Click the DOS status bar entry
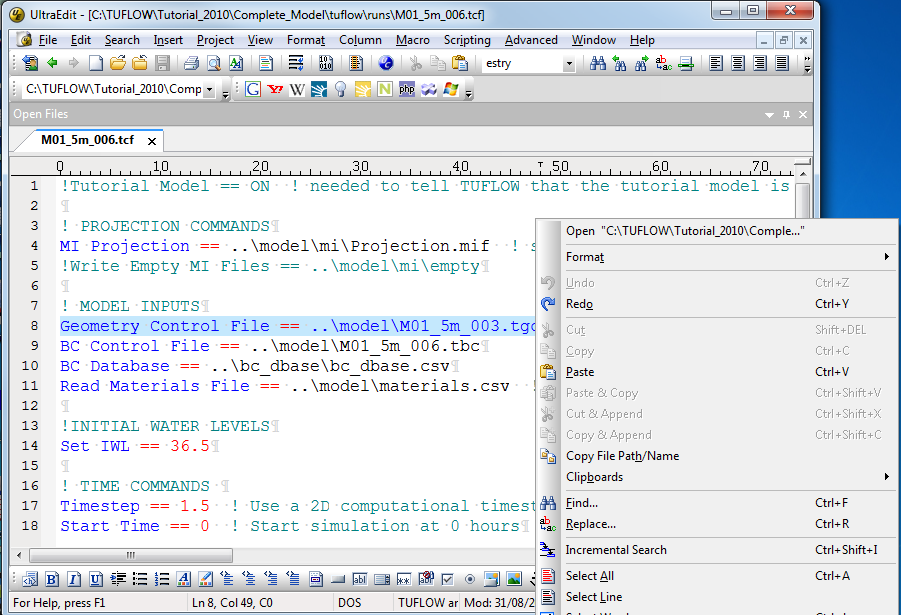901x615 pixels. coord(349,602)
